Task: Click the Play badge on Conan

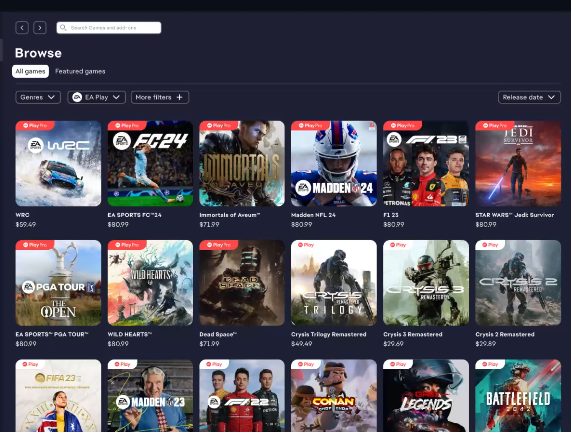Action: [306, 364]
